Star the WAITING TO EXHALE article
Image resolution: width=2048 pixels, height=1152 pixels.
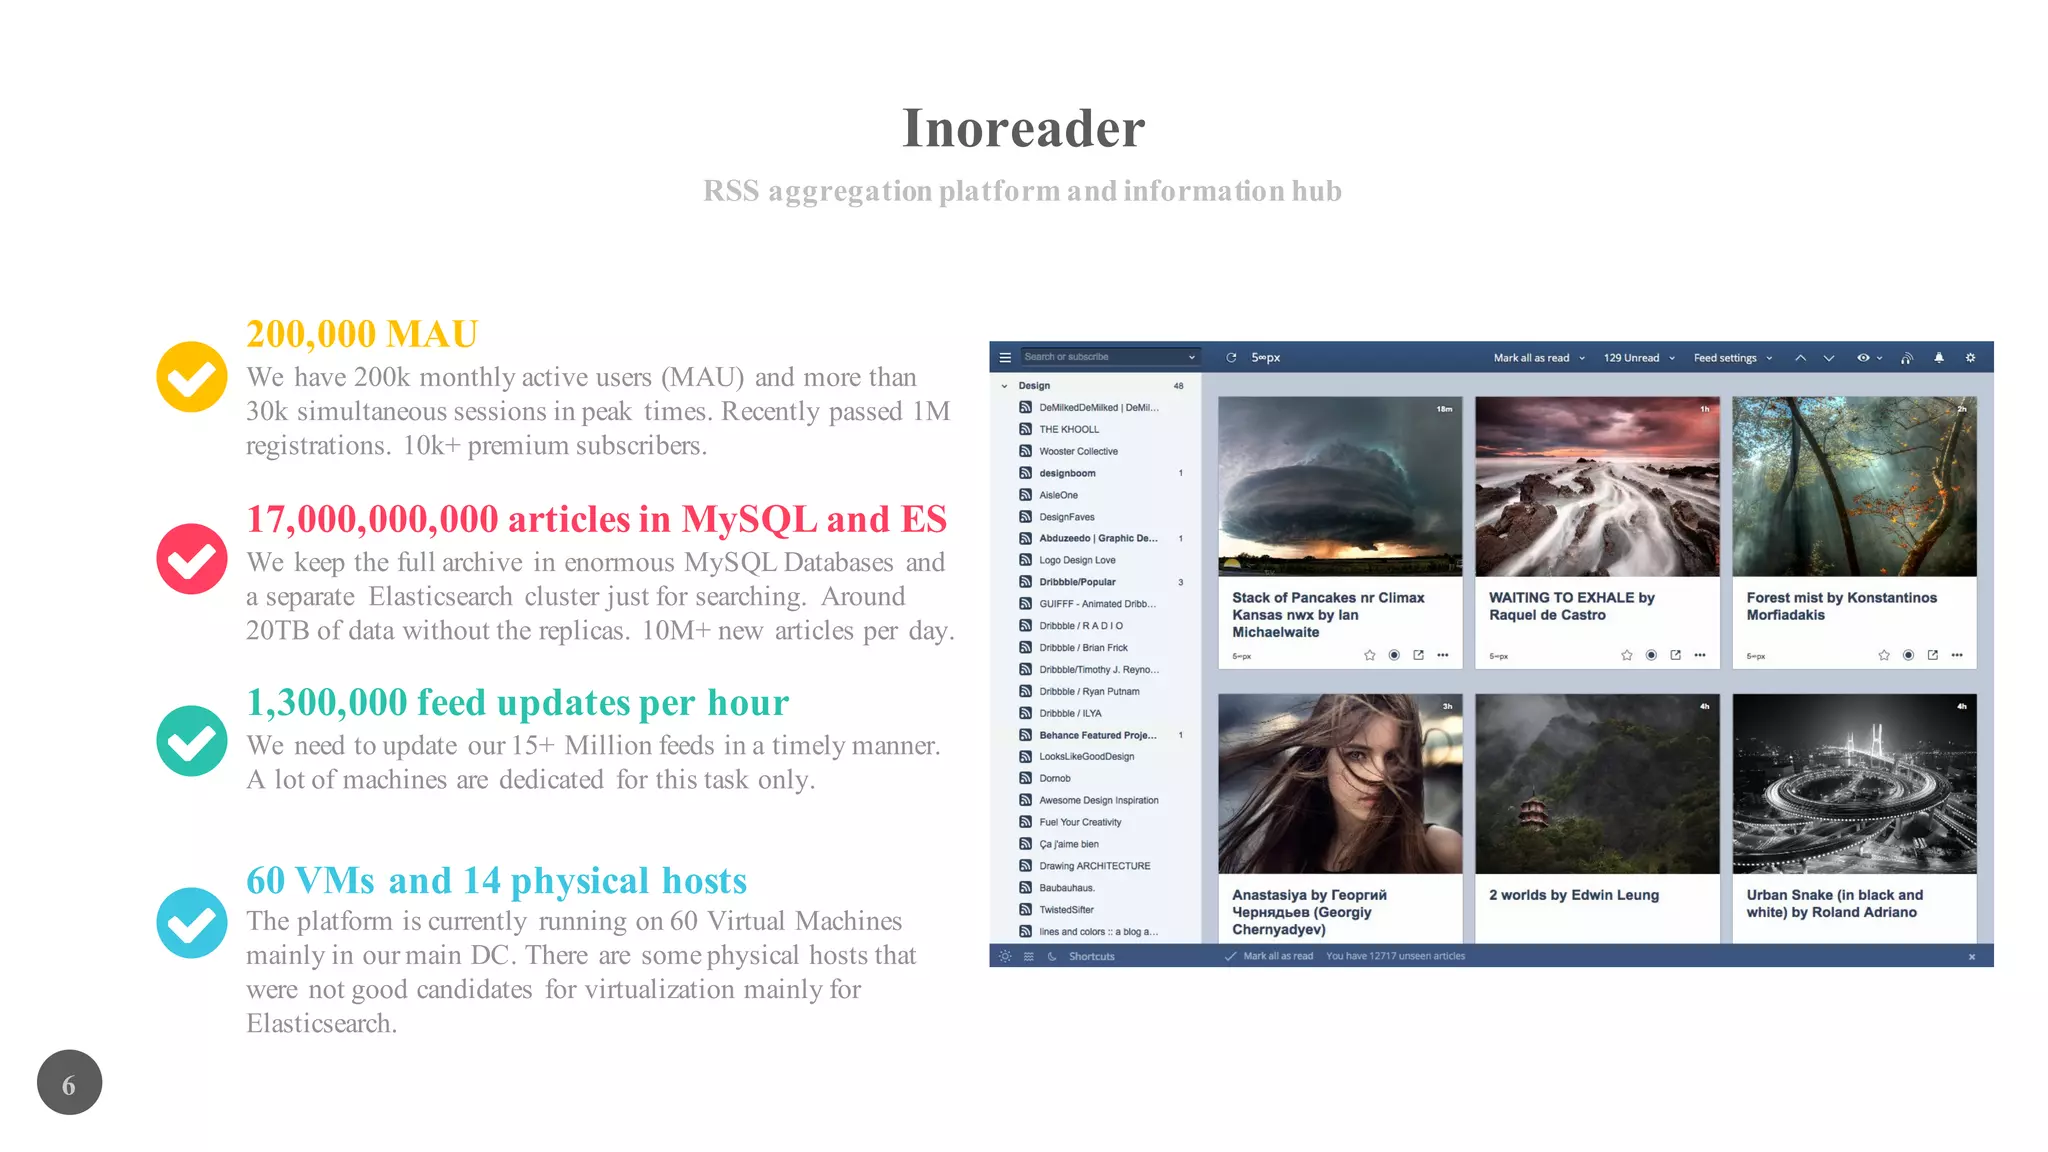(x=1627, y=655)
